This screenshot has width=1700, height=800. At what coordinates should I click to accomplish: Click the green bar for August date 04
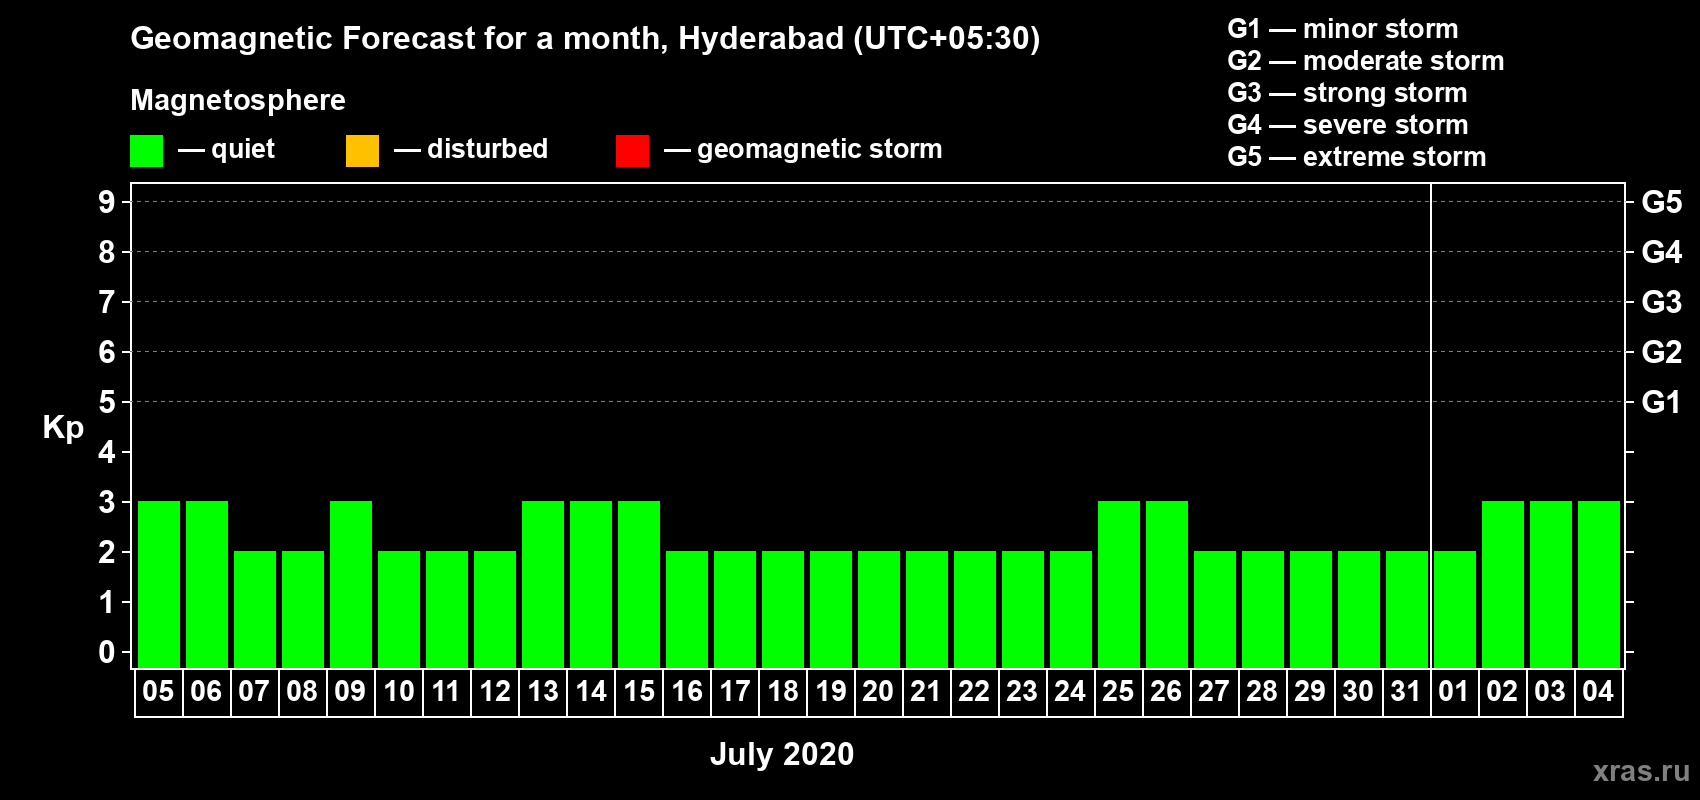coord(1599,584)
